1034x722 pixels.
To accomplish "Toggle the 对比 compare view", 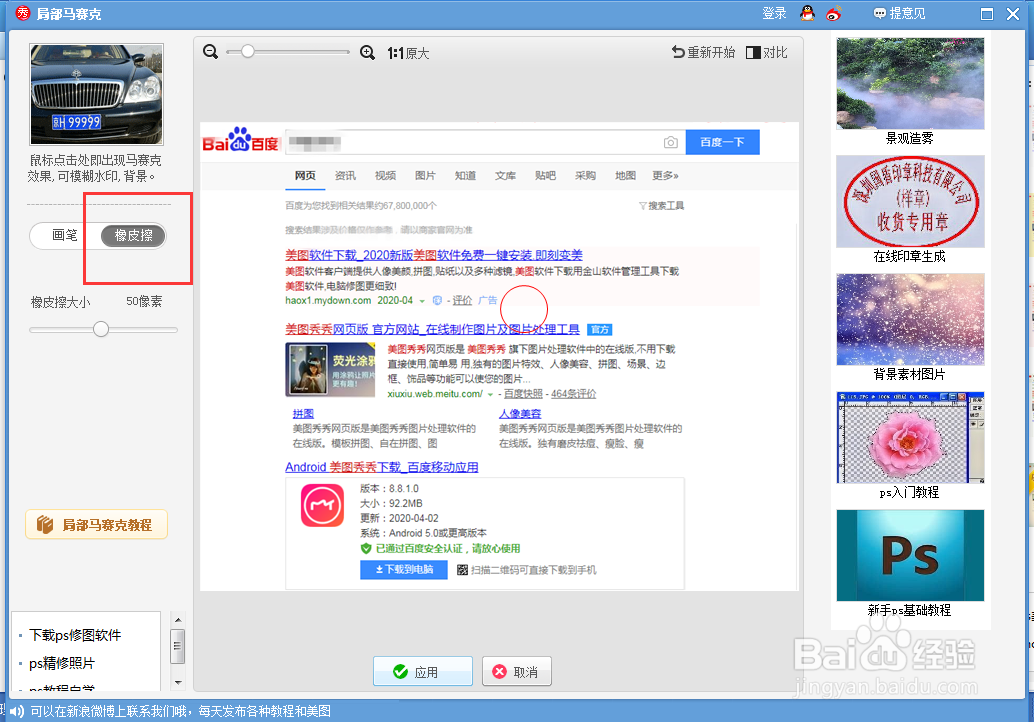I will (766, 52).
